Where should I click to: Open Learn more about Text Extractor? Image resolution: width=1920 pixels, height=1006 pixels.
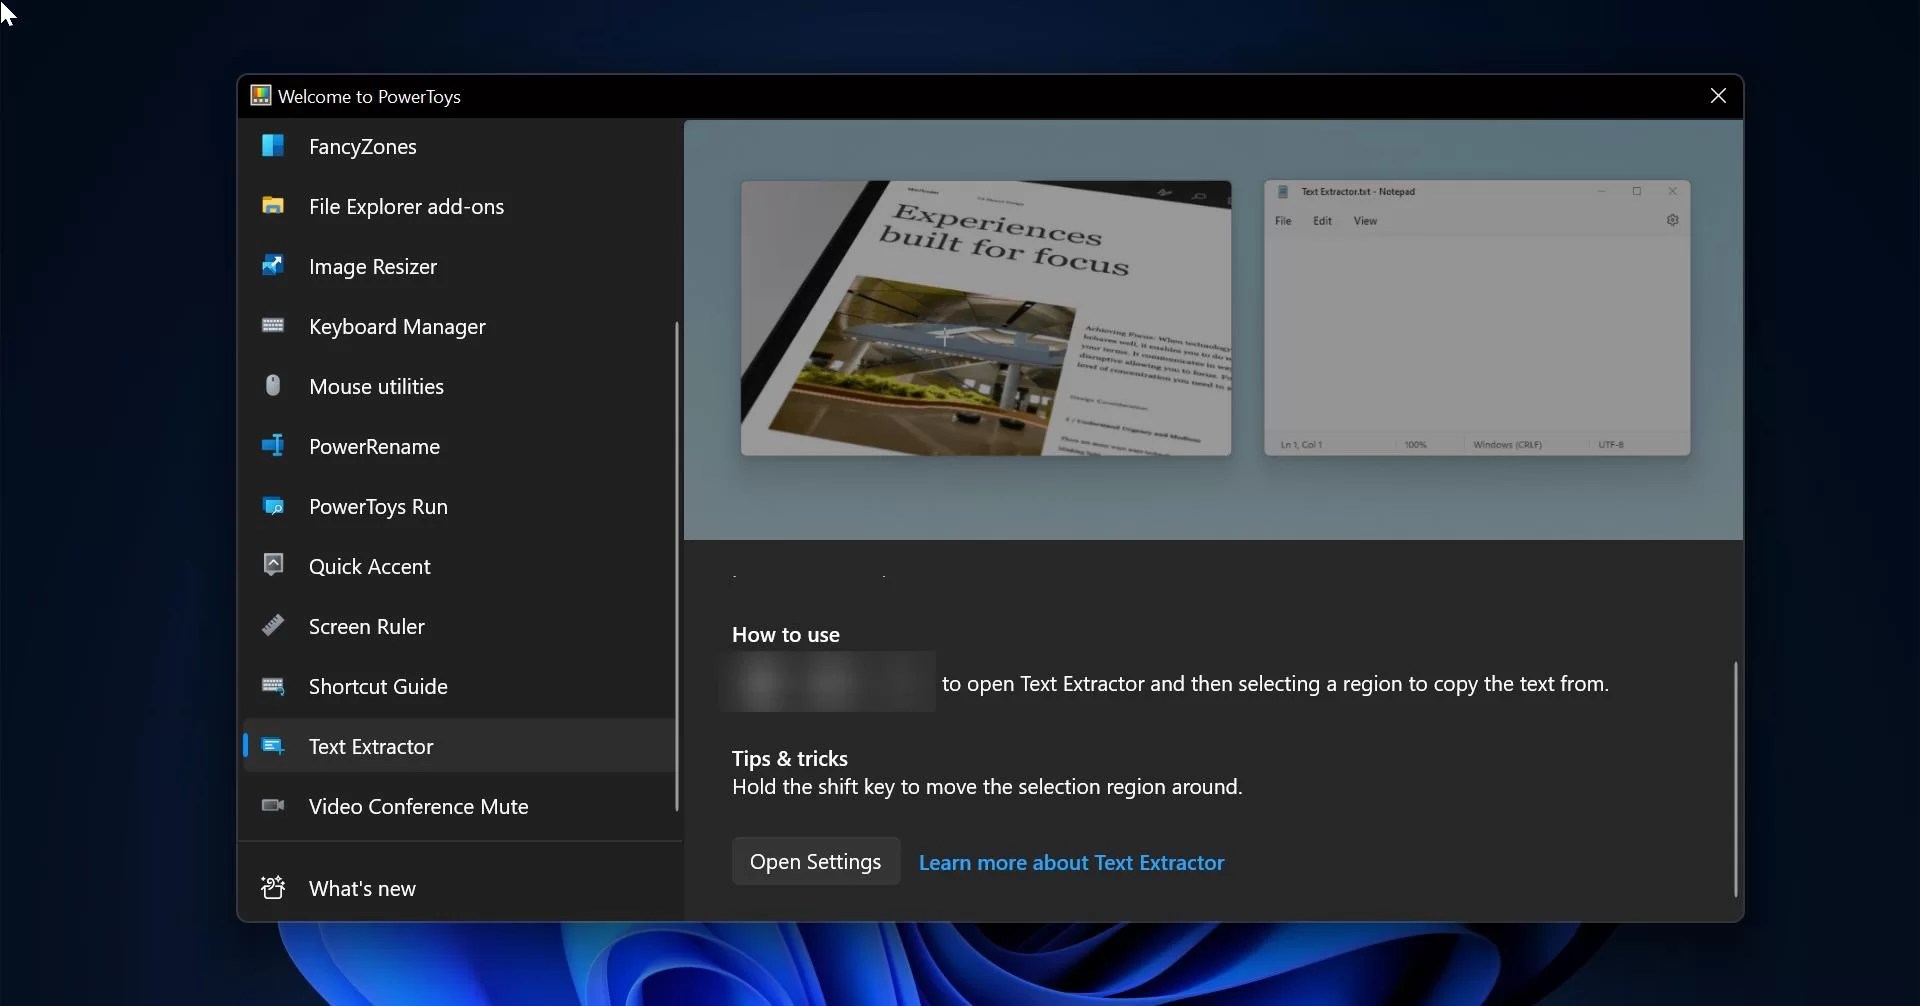pyautogui.click(x=1070, y=862)
